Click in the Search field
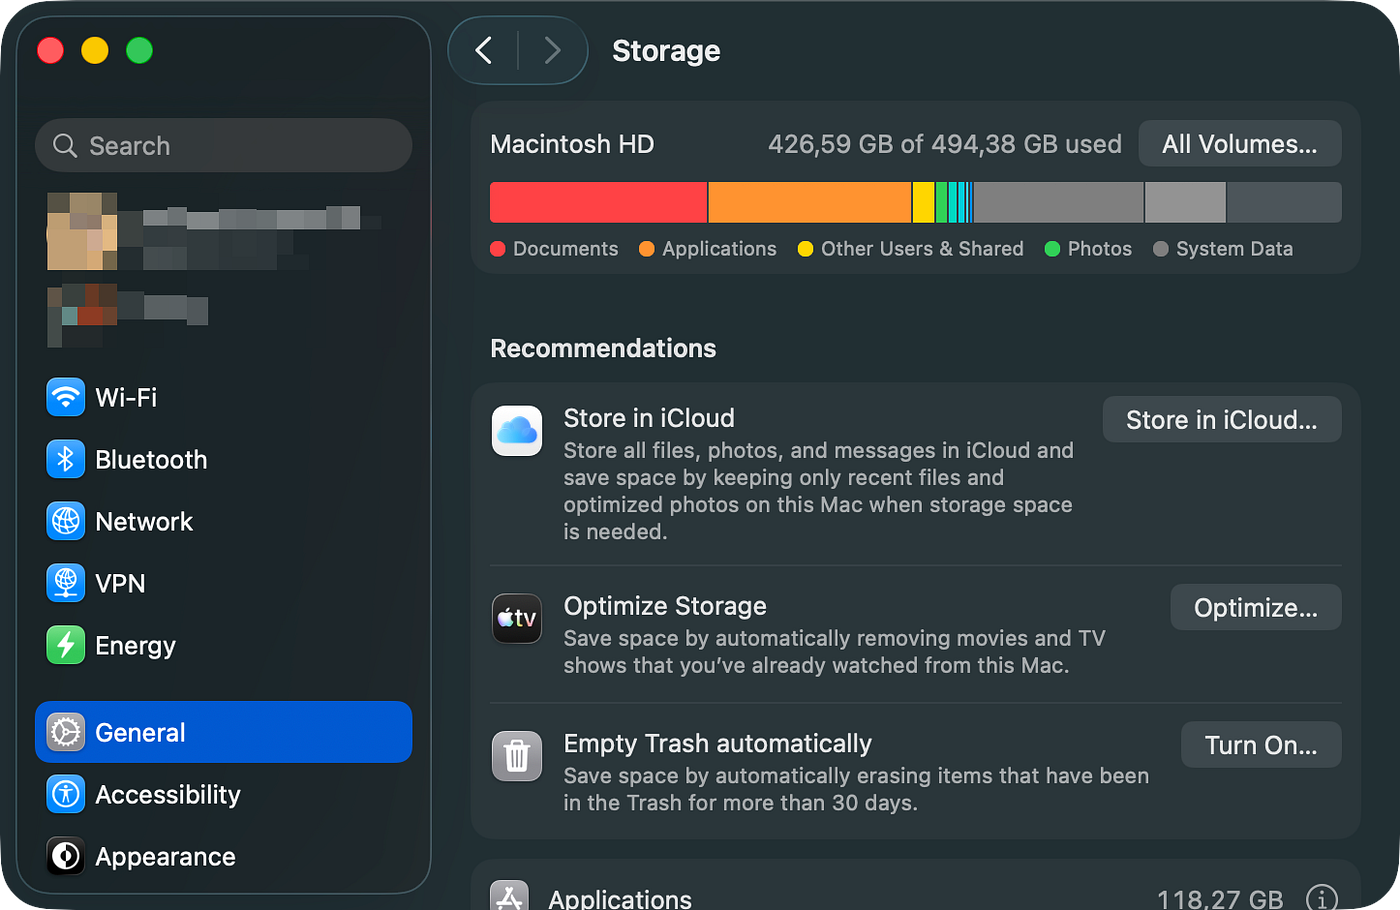This screenshot has height=910, width=1400. (x=224, y=146)
